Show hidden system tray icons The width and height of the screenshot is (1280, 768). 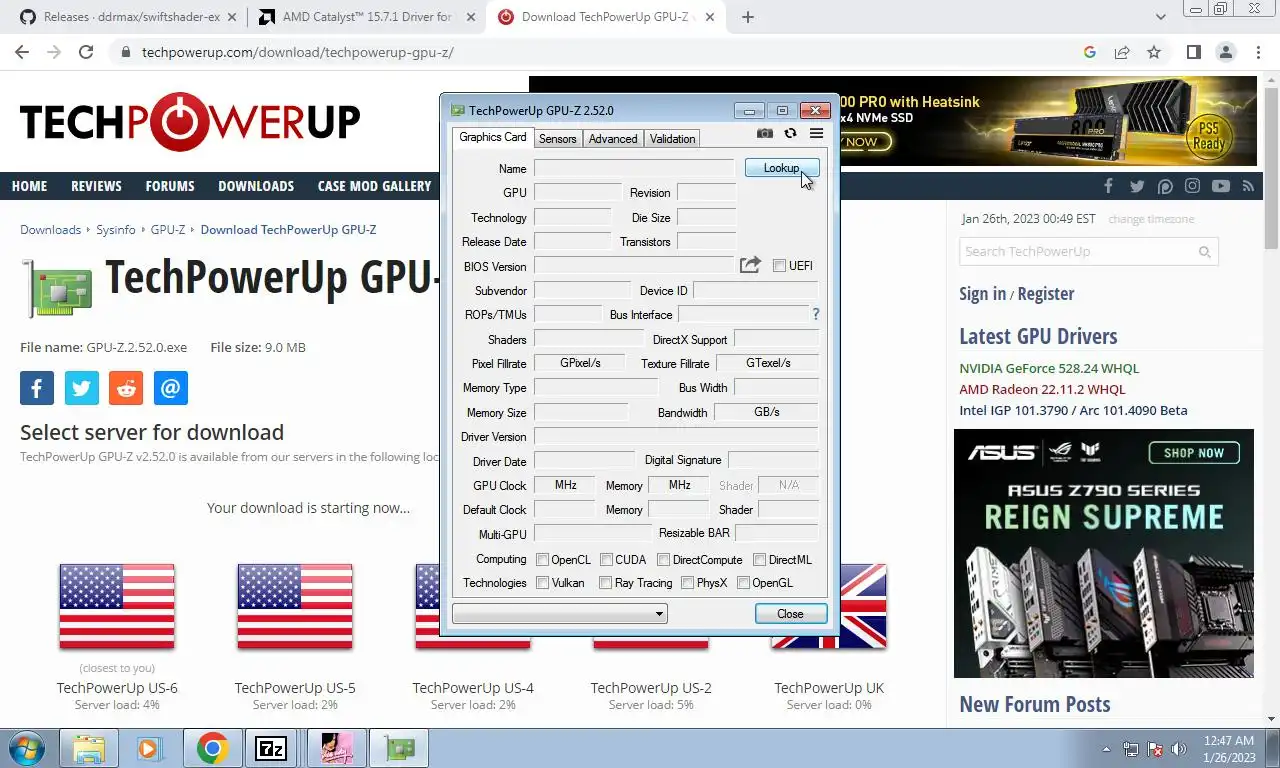1106,748
